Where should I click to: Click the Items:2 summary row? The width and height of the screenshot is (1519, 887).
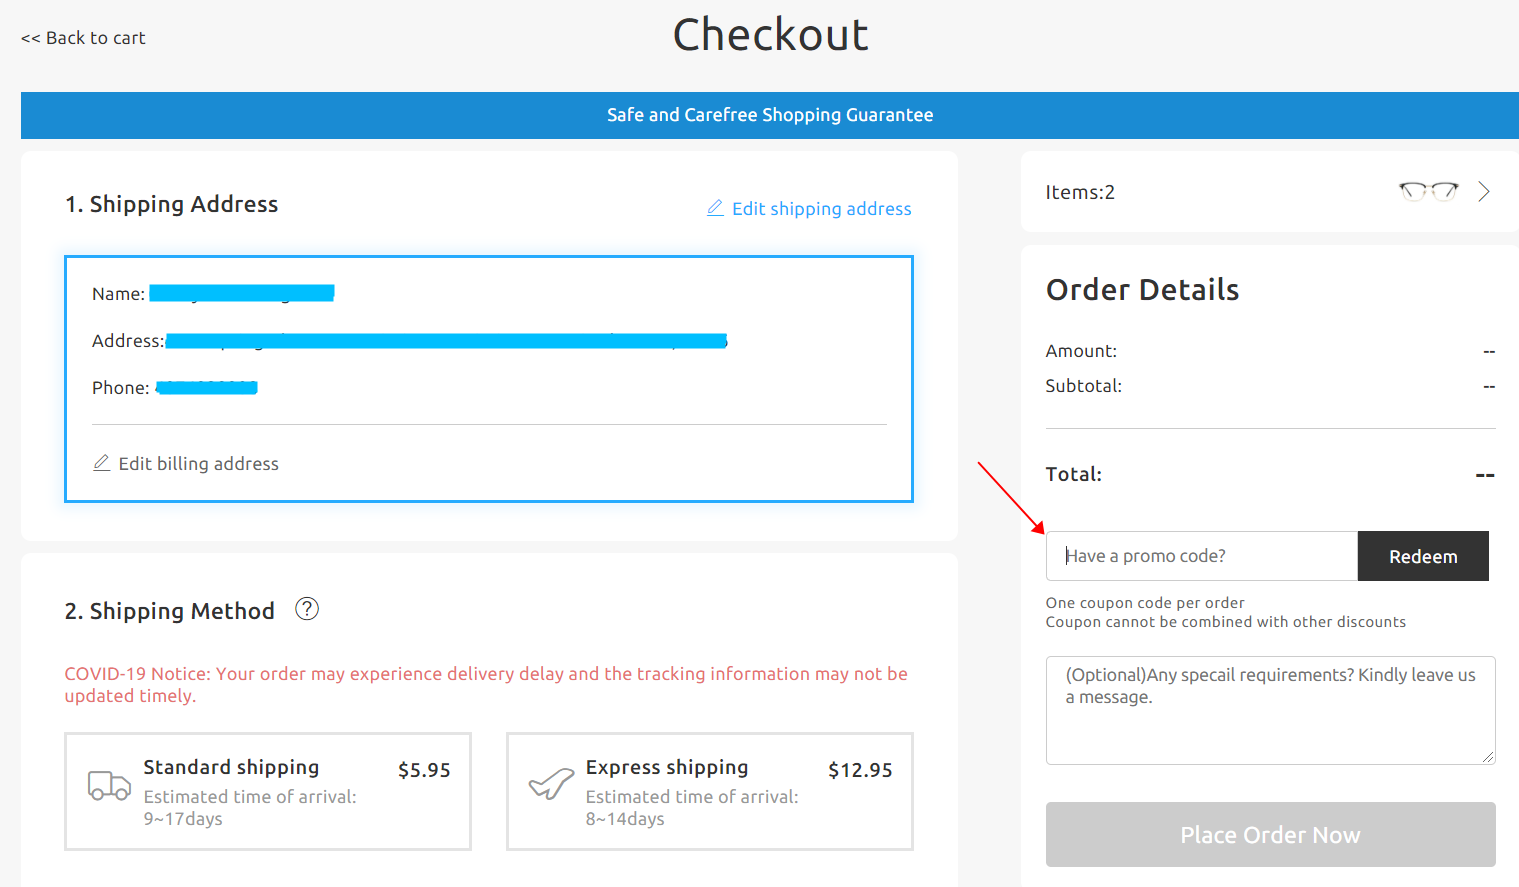[1270, 192]
